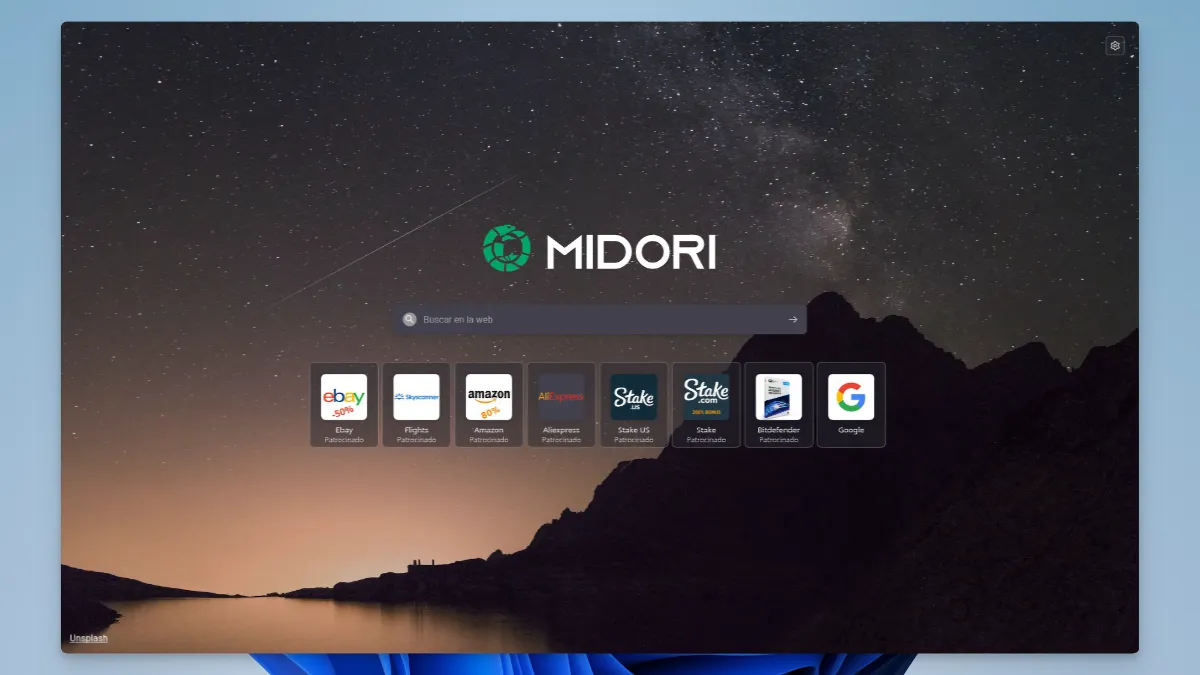The height and width of the screenshot is (675, 1200).
Task: Open the eBay shortcut tile icon
Action: coord(344,397)
